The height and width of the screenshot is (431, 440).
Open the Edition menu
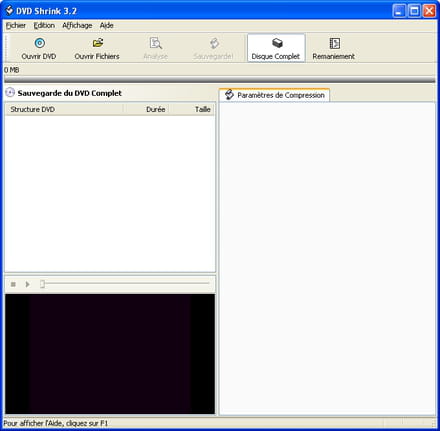[44, 25]
